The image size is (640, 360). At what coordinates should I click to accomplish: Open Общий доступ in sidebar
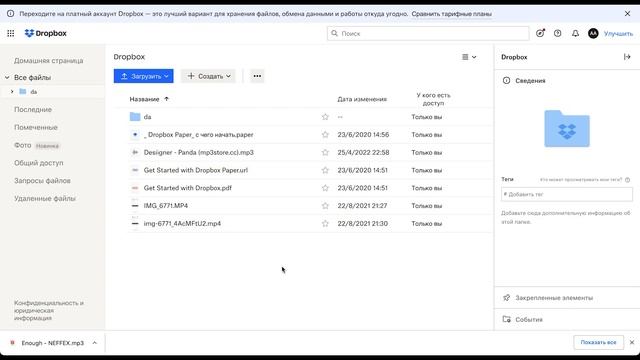click(39, 163)
